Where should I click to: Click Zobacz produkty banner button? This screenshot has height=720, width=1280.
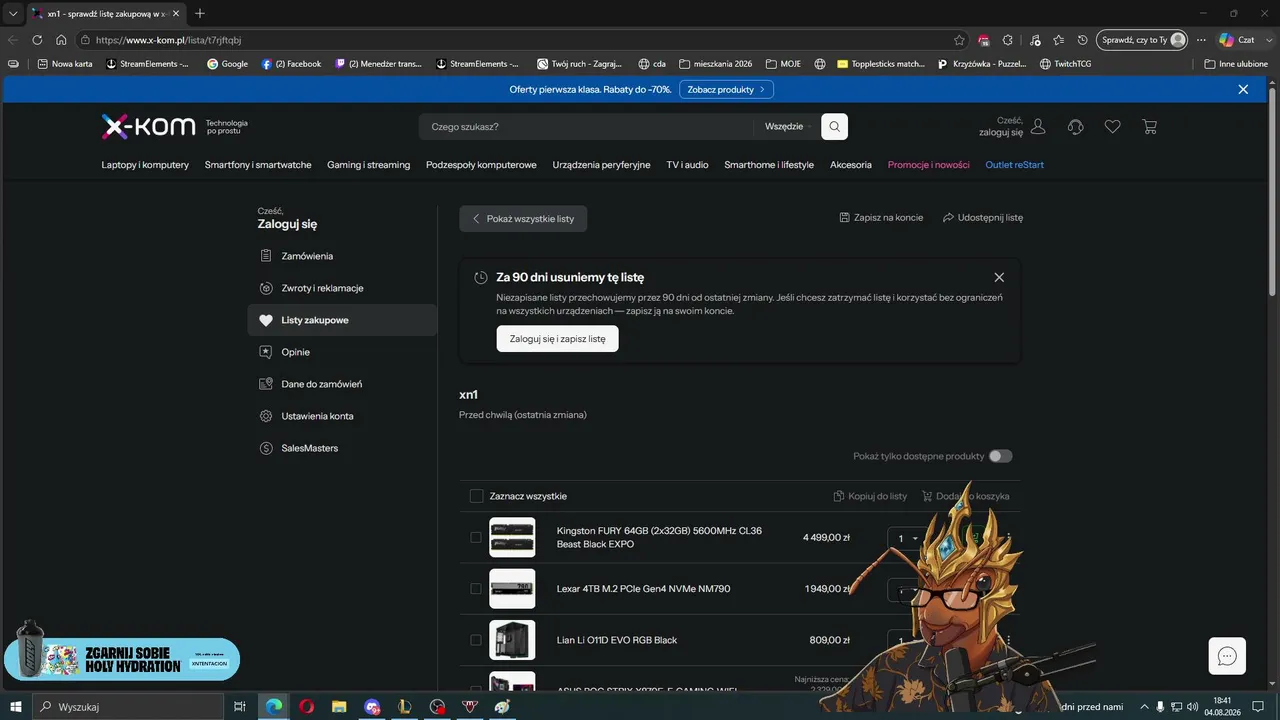point(726,89)
